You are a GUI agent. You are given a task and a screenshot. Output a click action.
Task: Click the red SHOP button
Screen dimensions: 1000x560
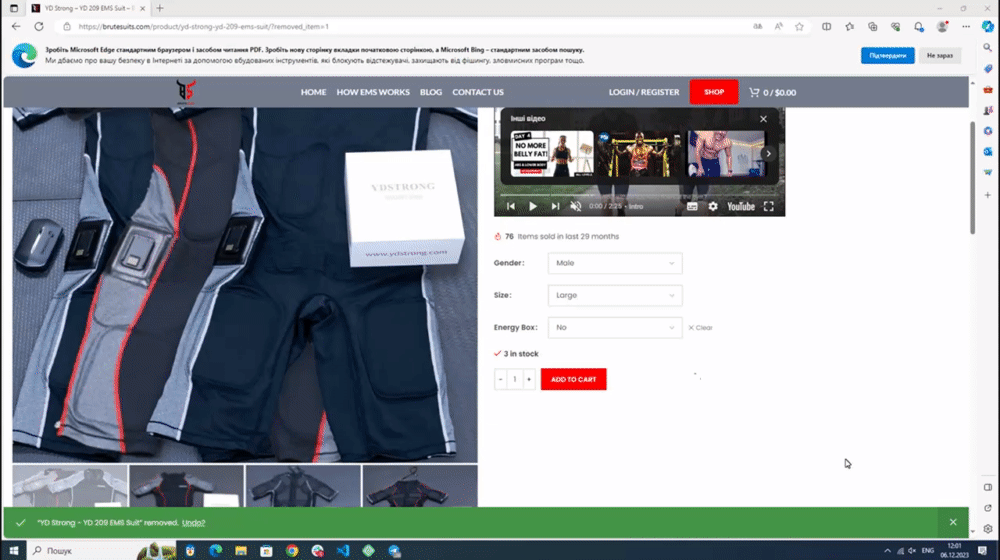point(714,92)
